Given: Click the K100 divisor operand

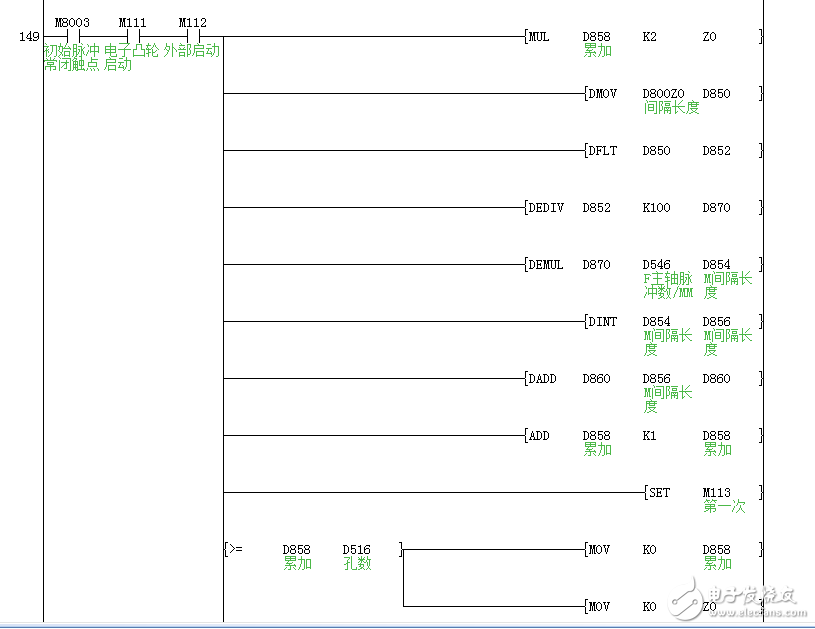Looking at the screenshot, I should [x=656, y=207].
